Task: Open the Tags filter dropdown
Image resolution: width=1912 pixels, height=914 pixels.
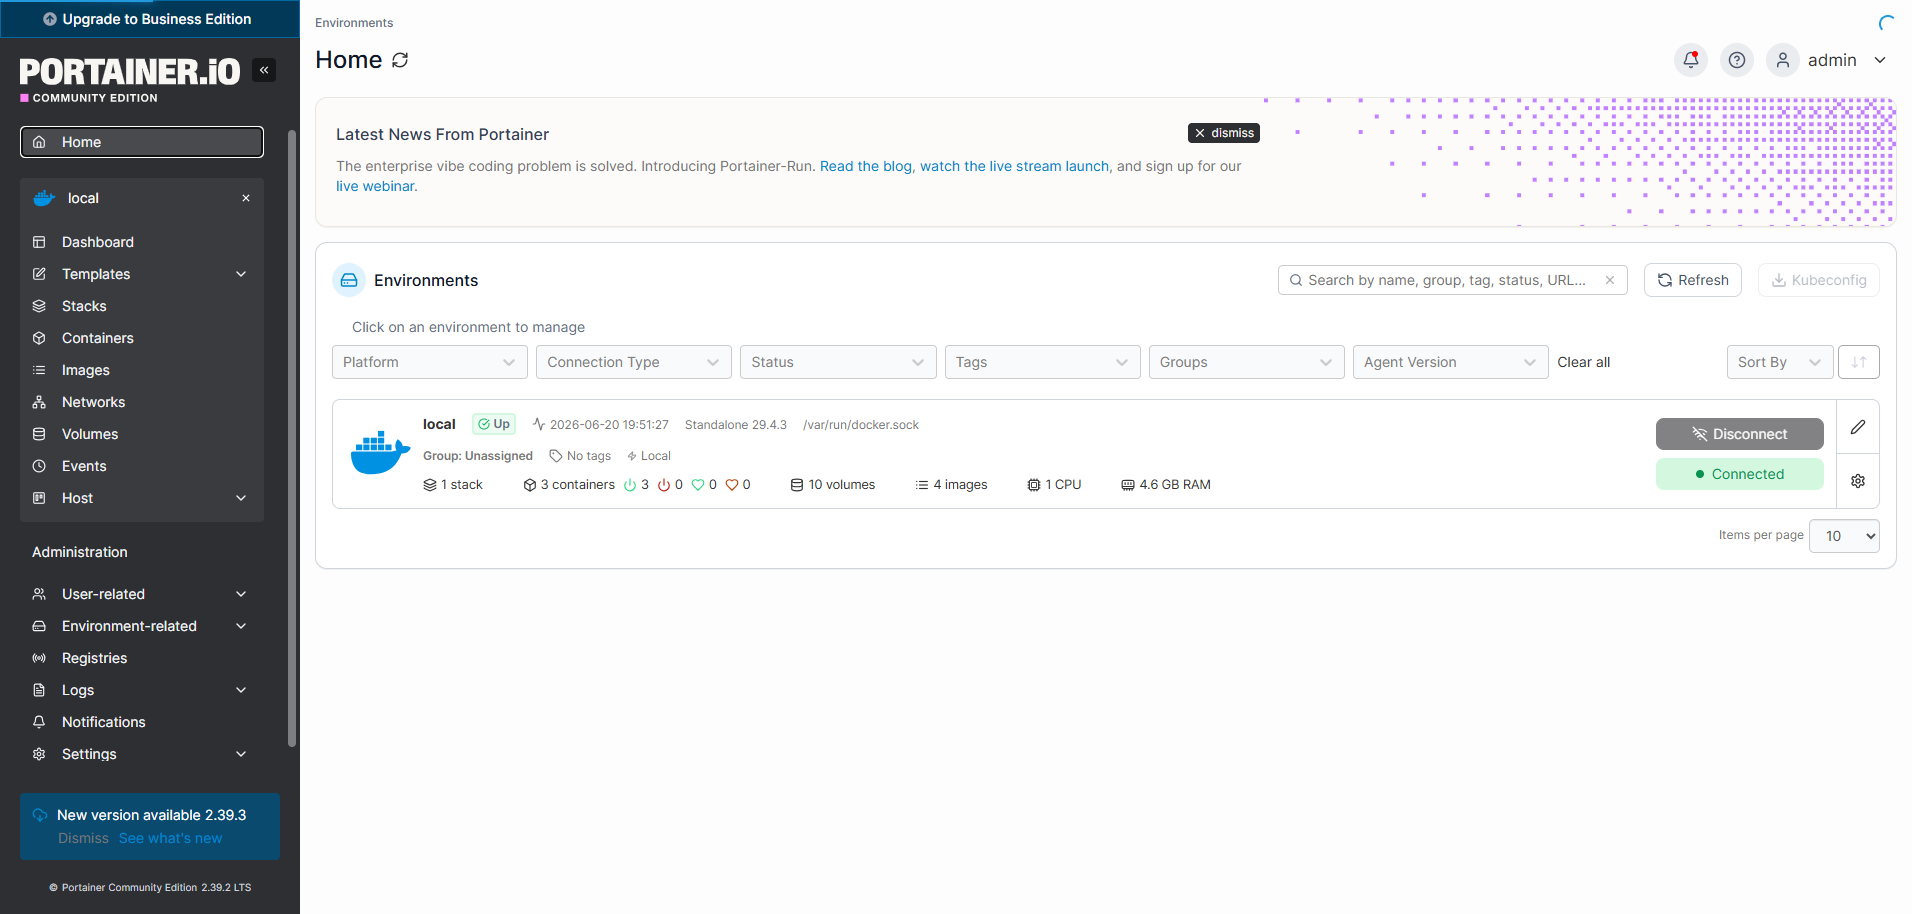Action: click(1042, 362)
